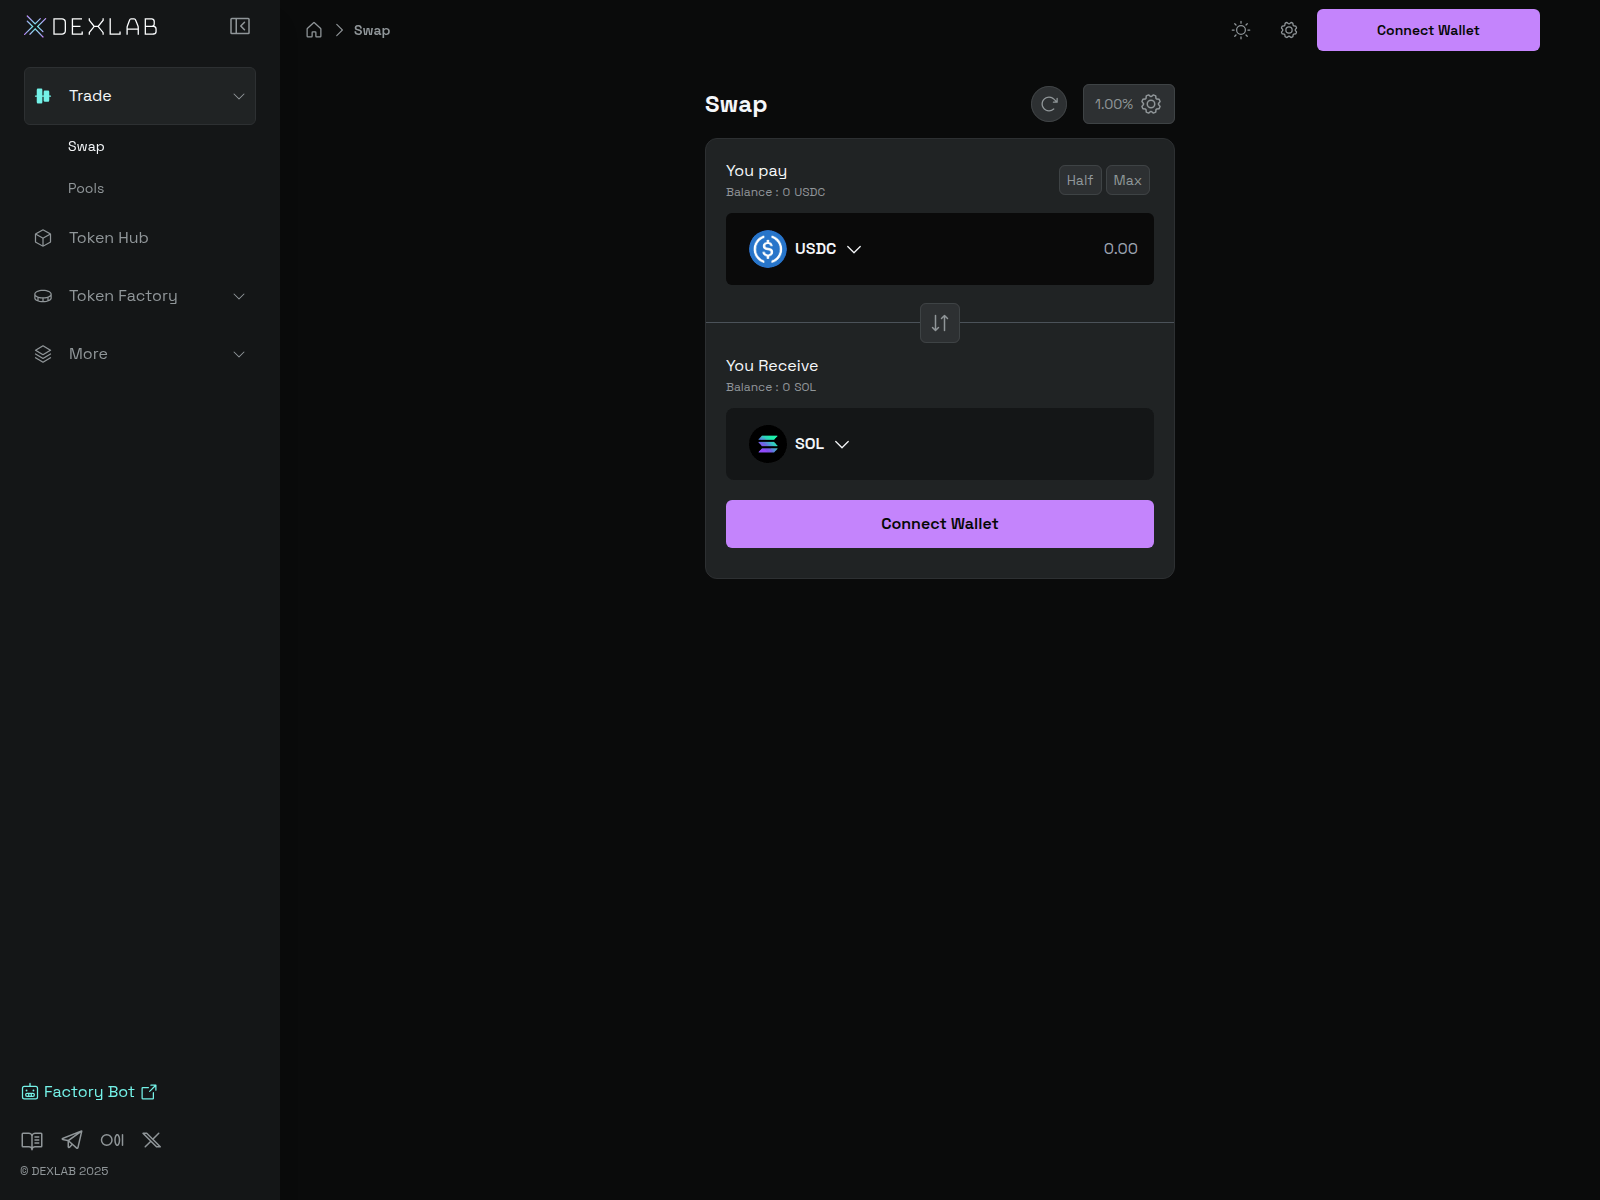Go to home via breadcrumb icon
The width and height of the screenshot is (1600, 1200).
coord(314,30)
